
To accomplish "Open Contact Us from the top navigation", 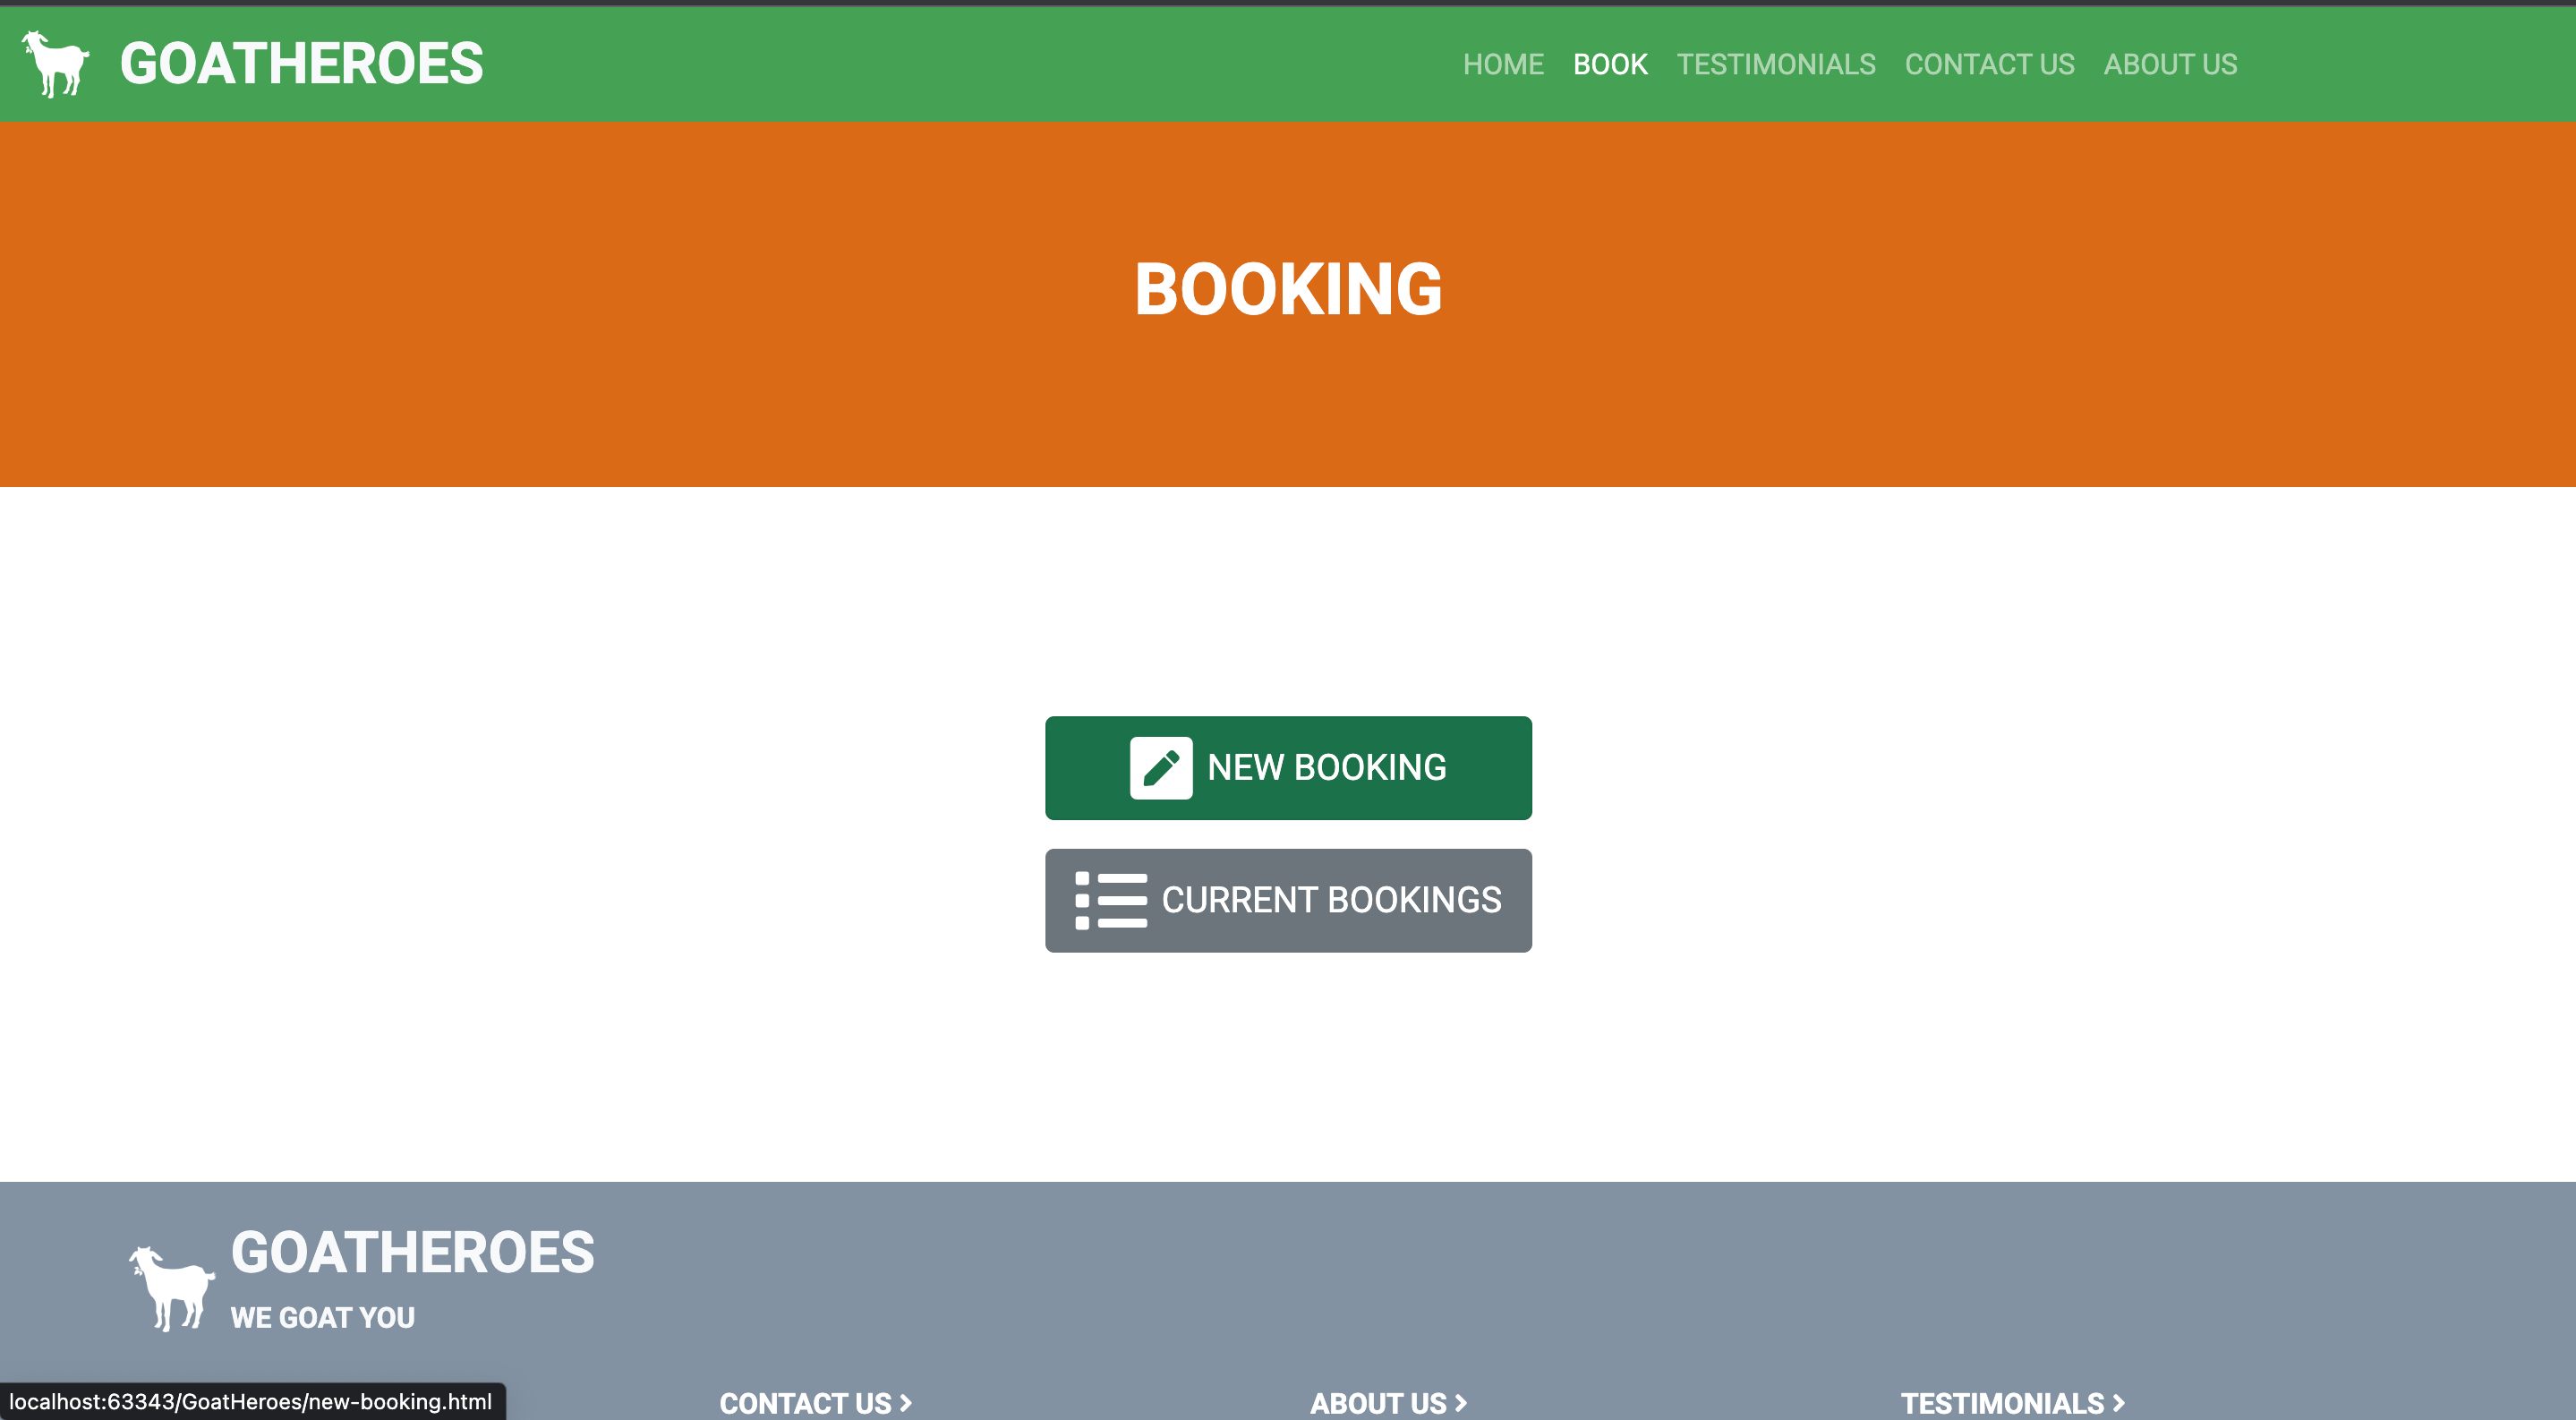I will pos(1988,64).
